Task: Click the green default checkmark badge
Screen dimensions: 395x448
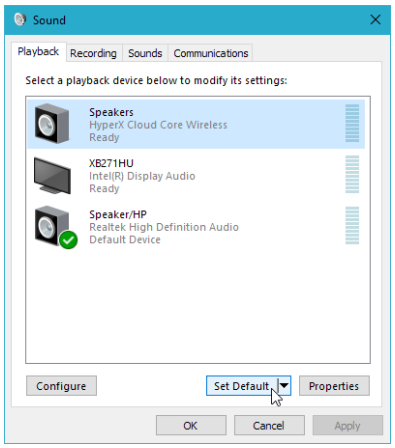Action: pos(68,240)
